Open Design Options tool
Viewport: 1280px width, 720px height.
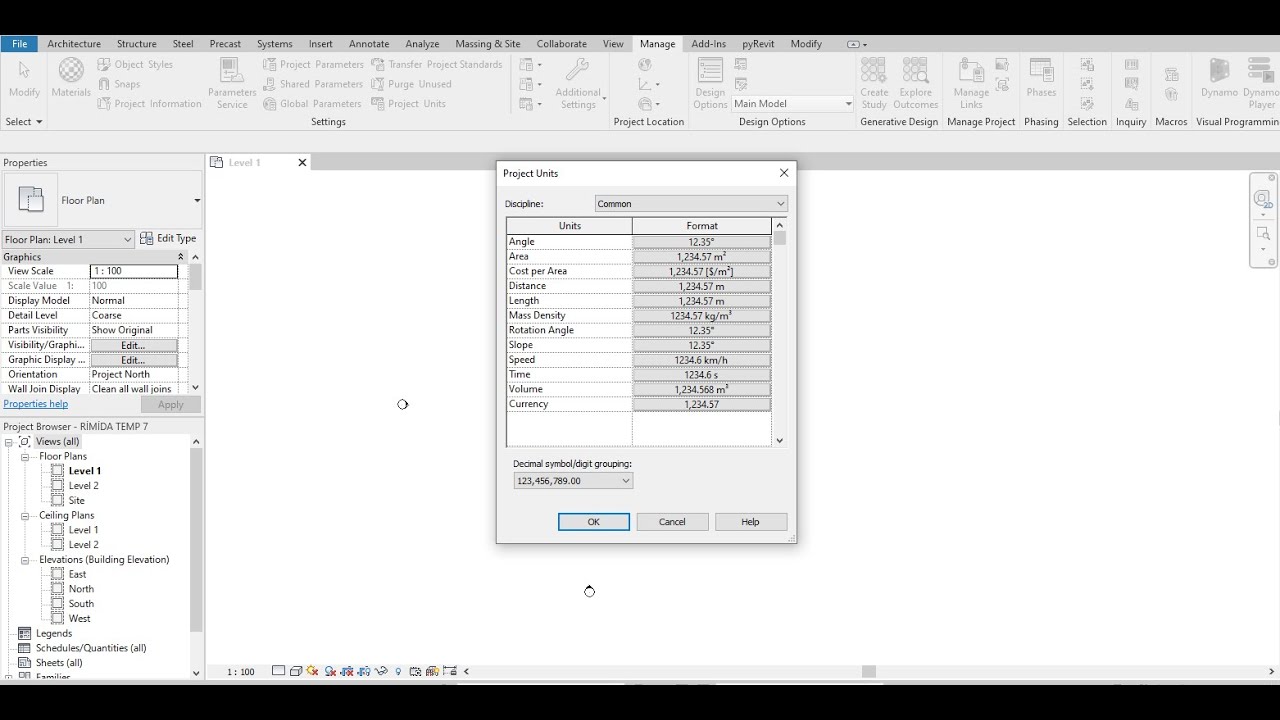710,83
